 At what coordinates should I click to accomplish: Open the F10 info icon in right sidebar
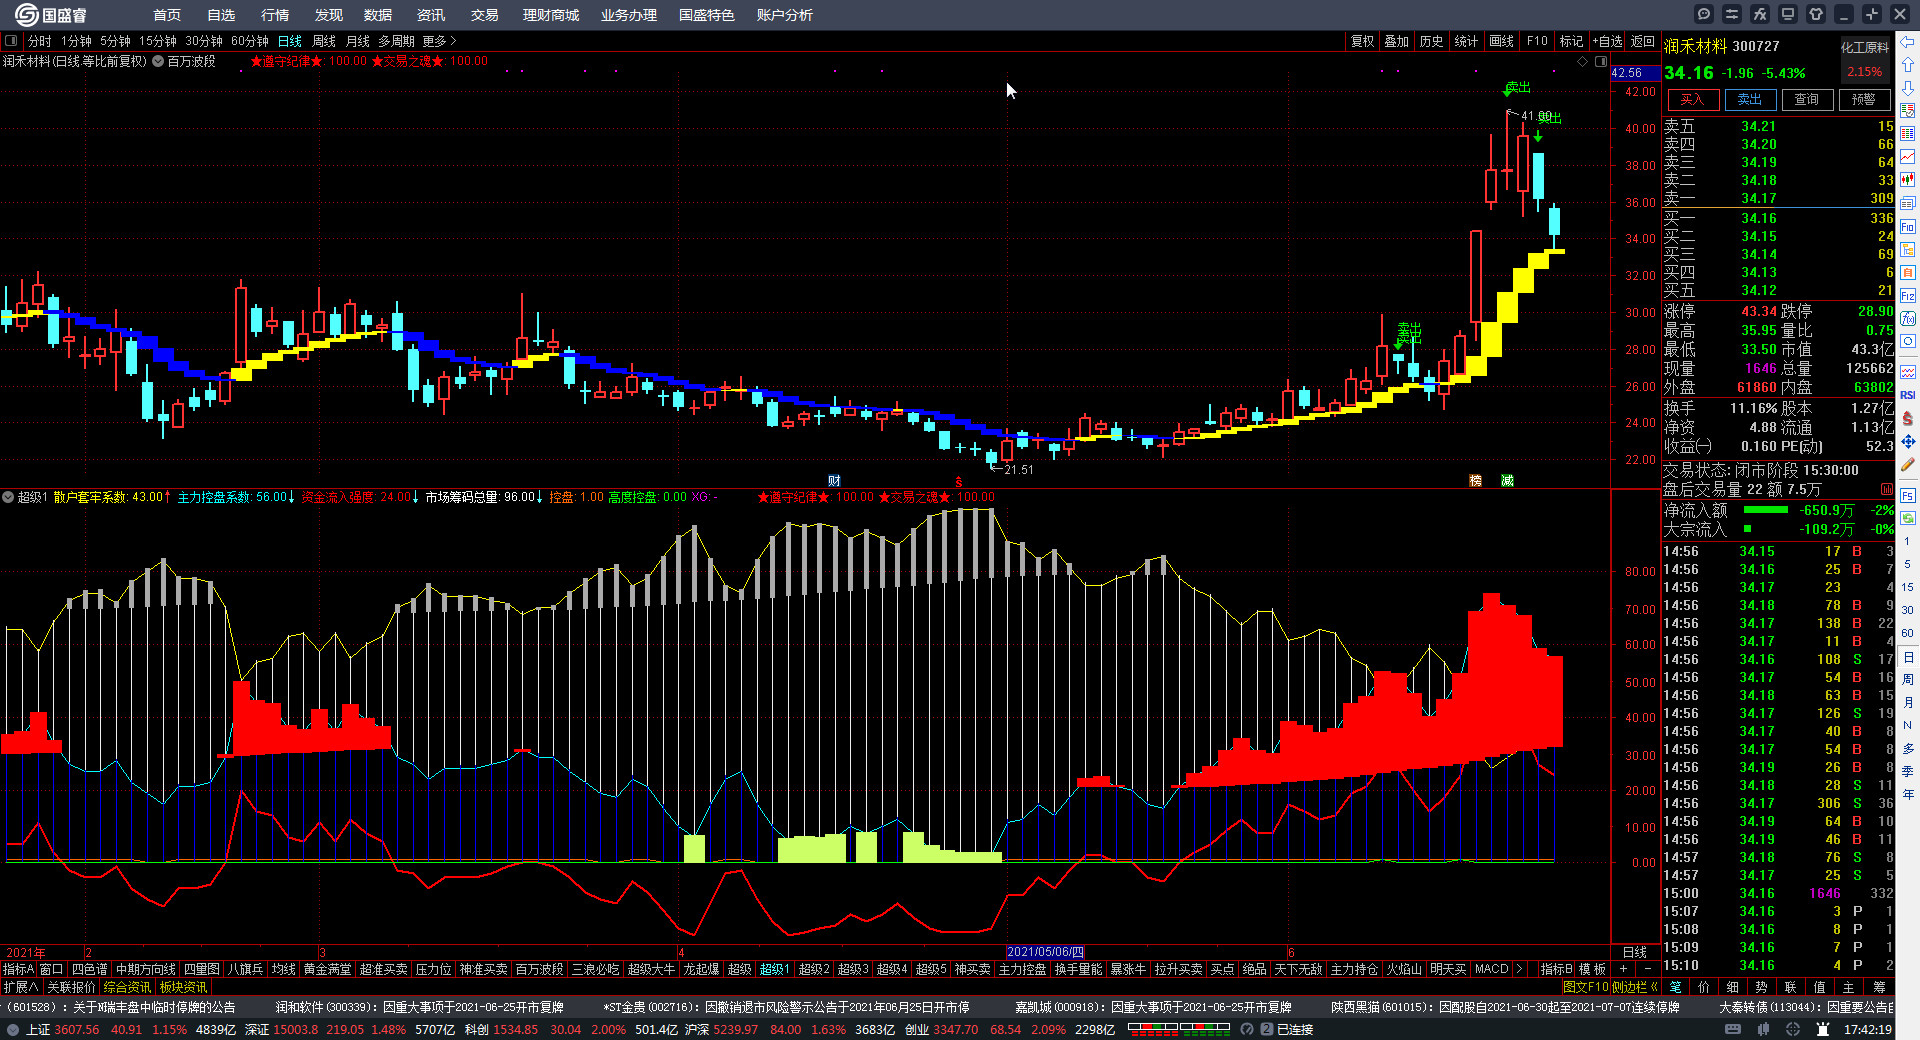(1908, 227)
